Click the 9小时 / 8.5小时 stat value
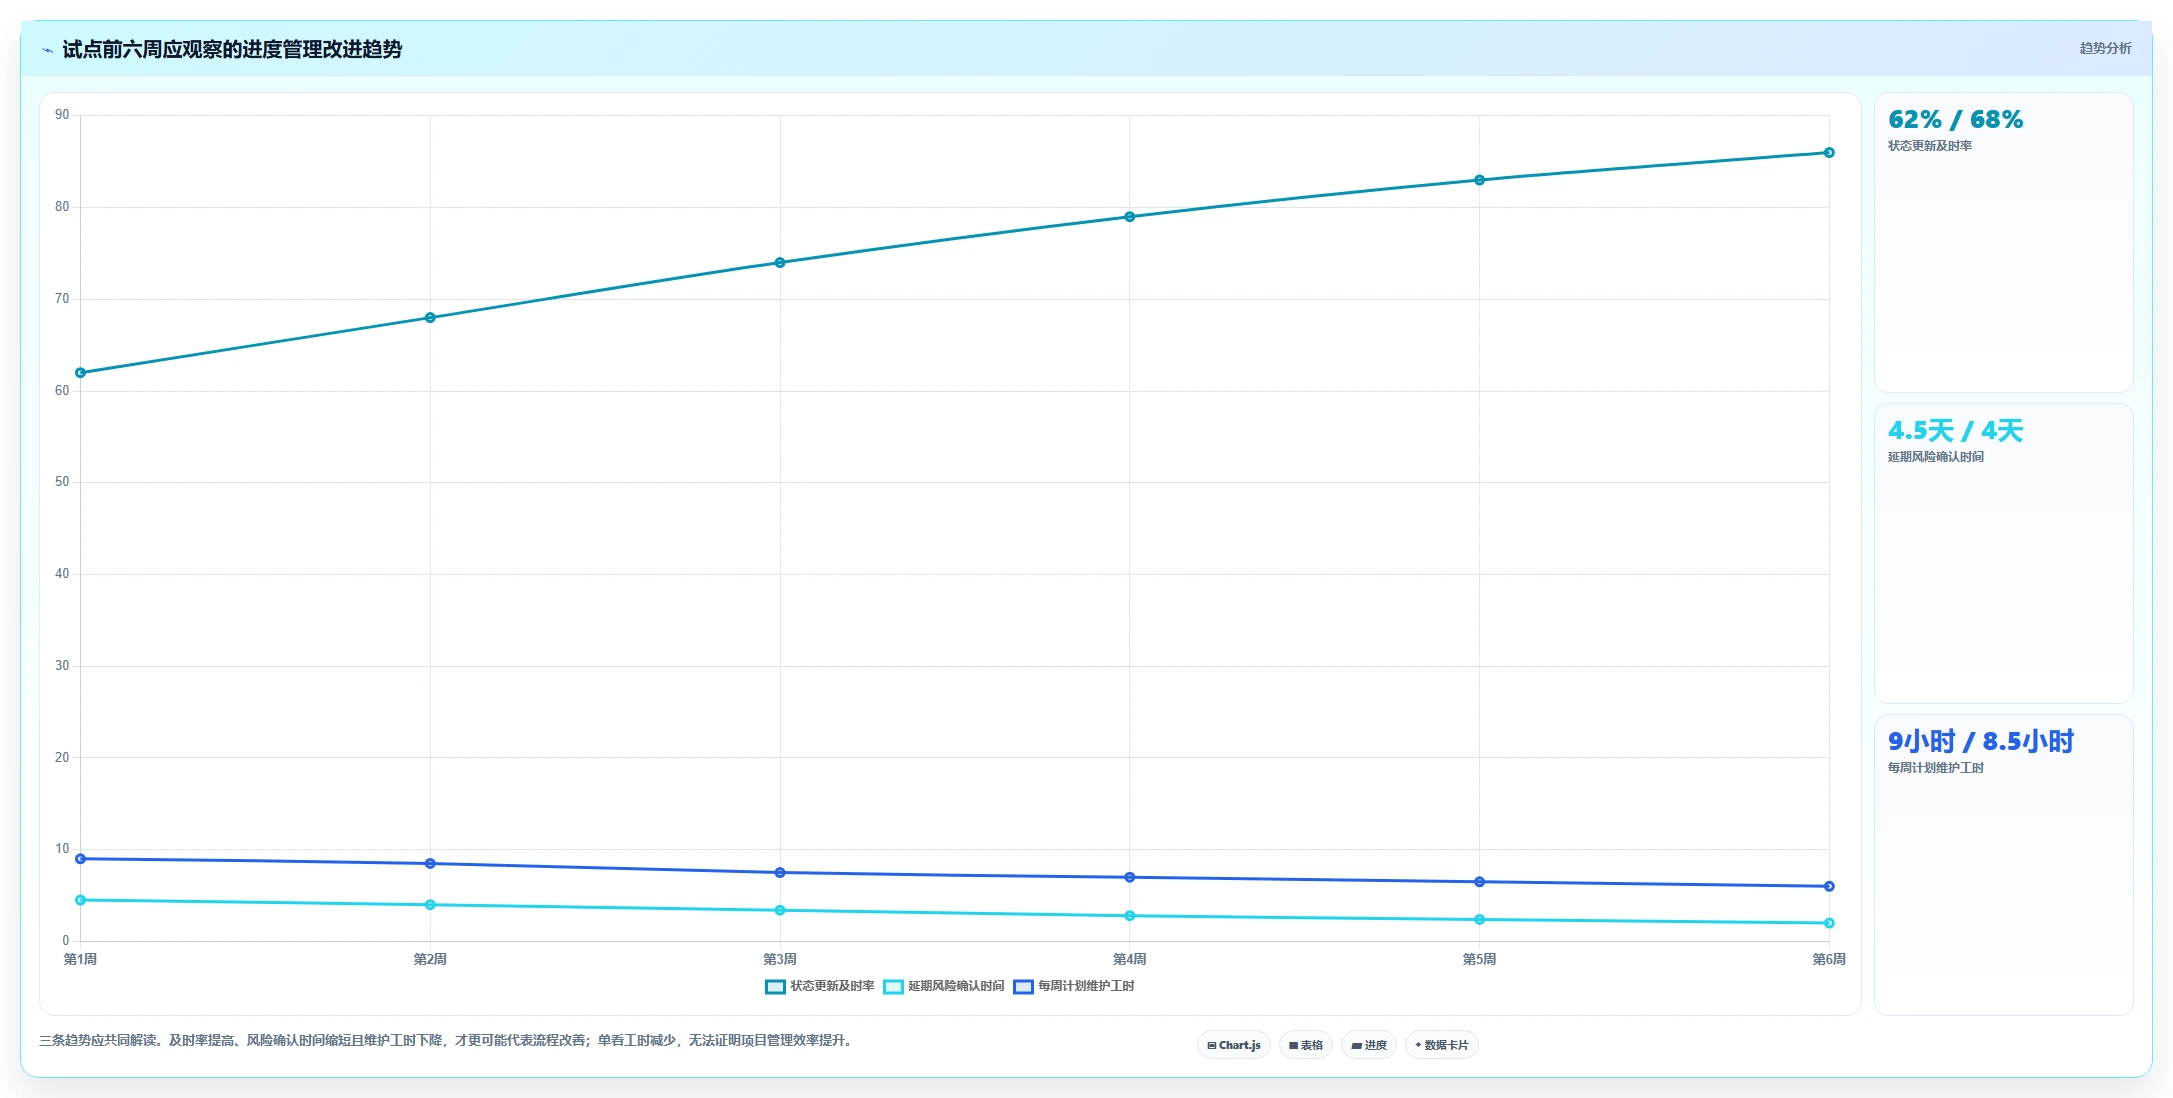The width and height of the screenshot is (2173, 1098). (x=1980, y=742)
